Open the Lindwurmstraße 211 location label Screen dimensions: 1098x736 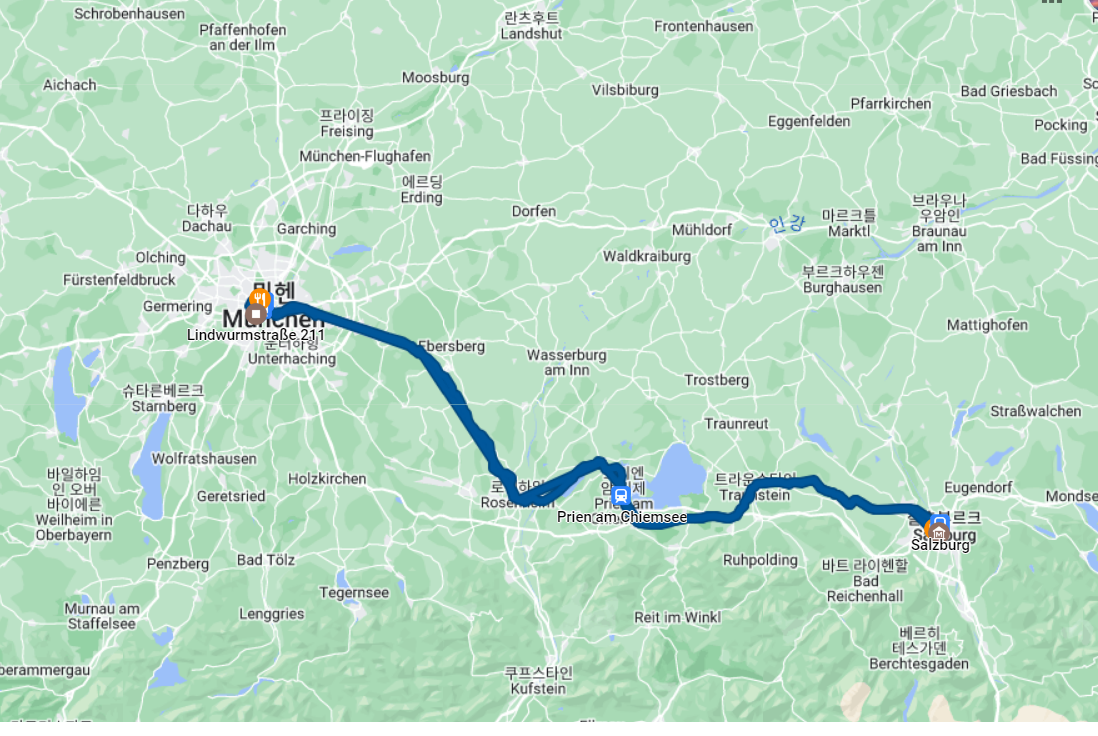click(256, 335)
